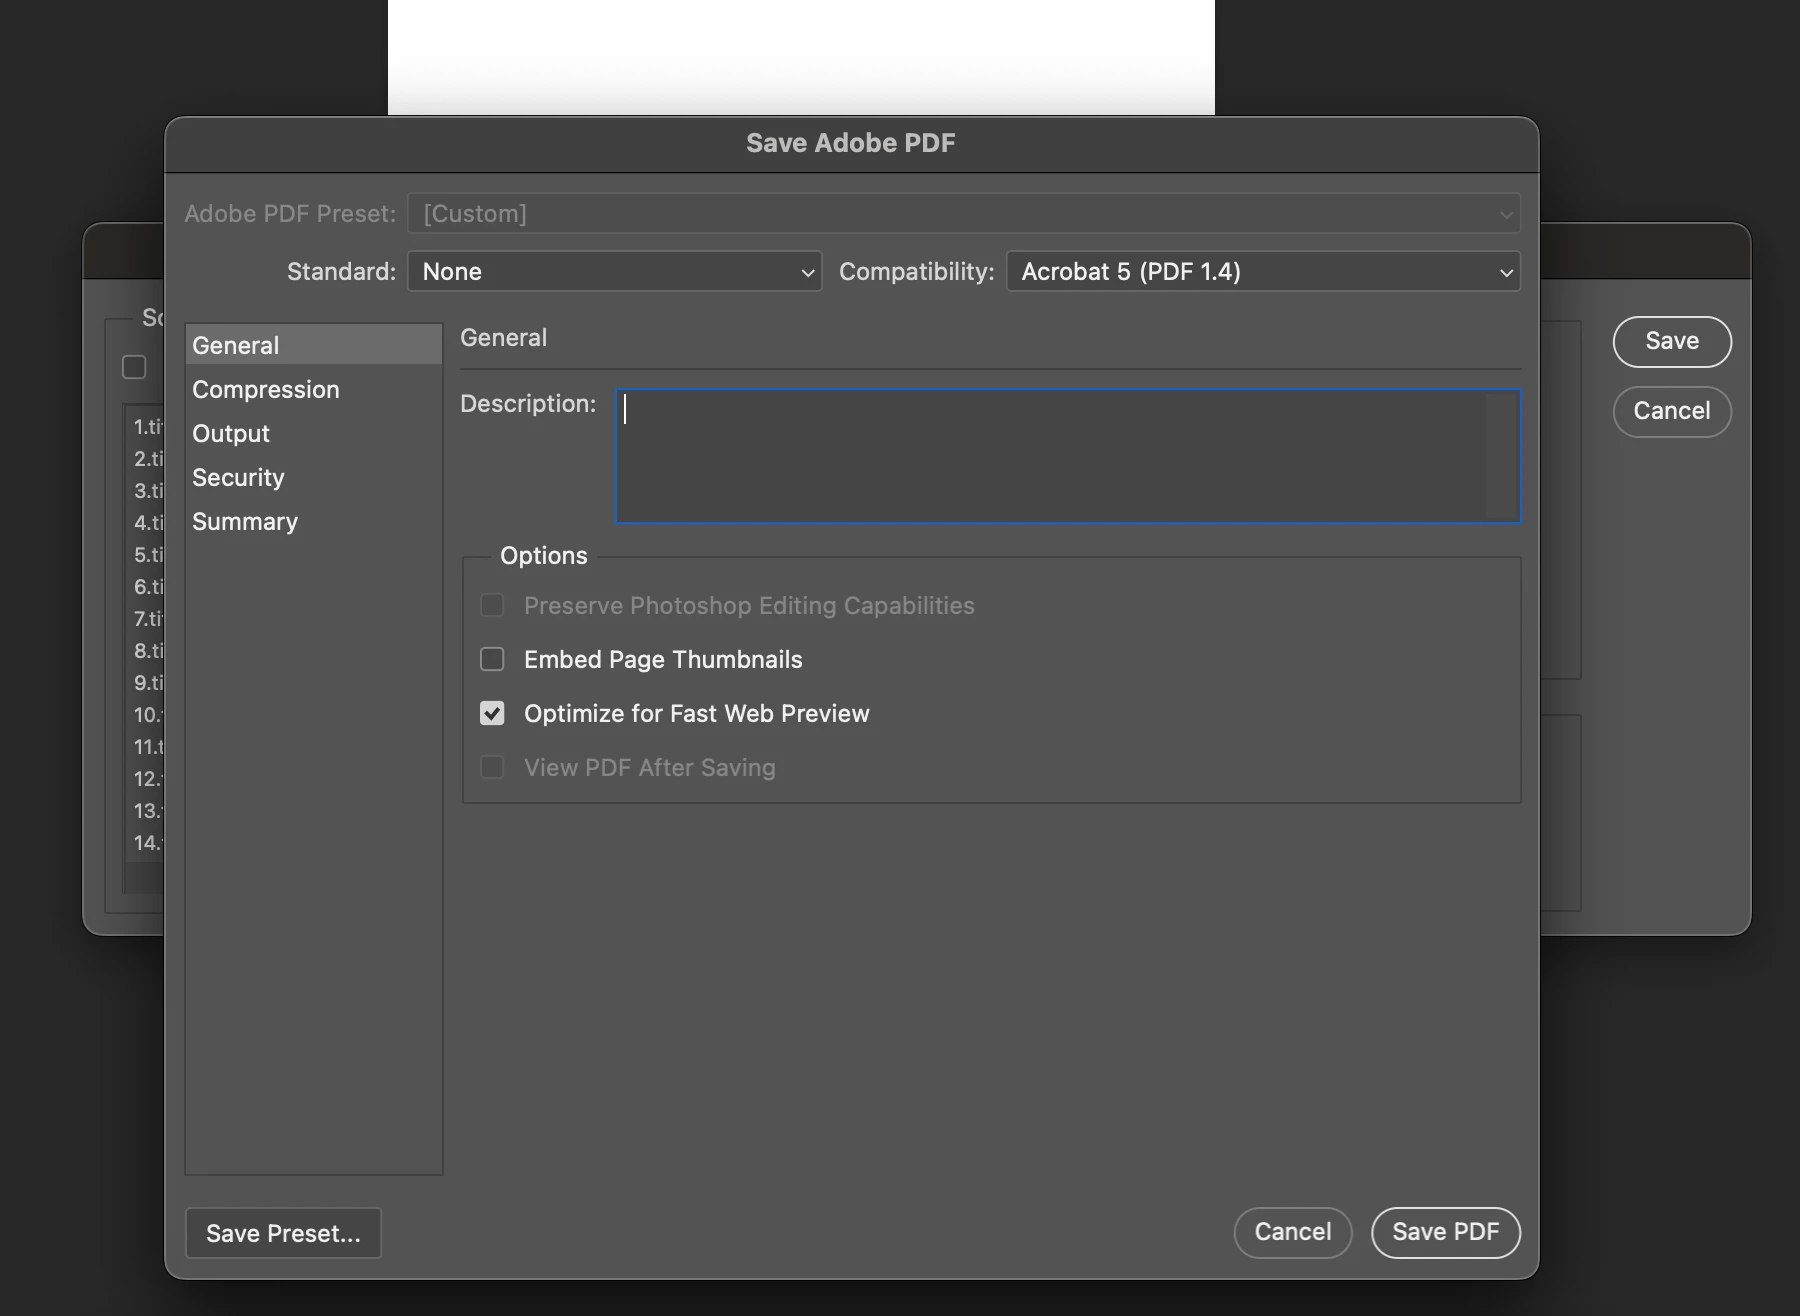Click the Description box scrollbar
1800x1316 pixels.
[1502, 456]
